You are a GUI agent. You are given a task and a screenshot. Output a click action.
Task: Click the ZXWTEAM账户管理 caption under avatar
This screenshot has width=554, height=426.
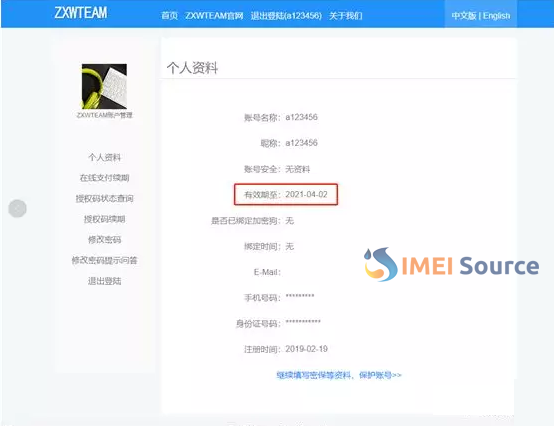pos(104,115)
